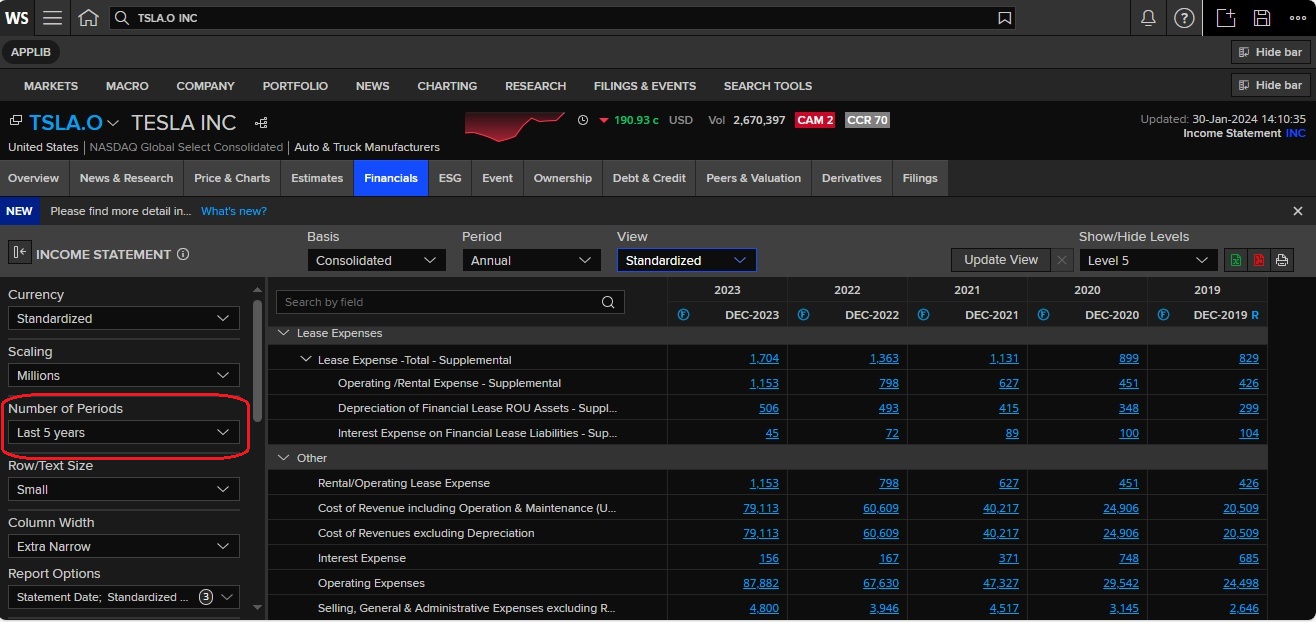This screenshot has height=622, width=1316.
Task: Open the "What's new?" link
Action: point(233,211)
